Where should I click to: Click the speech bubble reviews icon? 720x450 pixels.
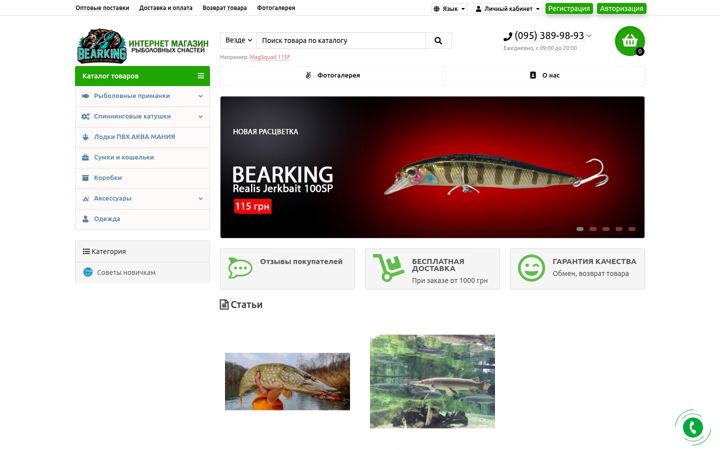pos(240,268)
